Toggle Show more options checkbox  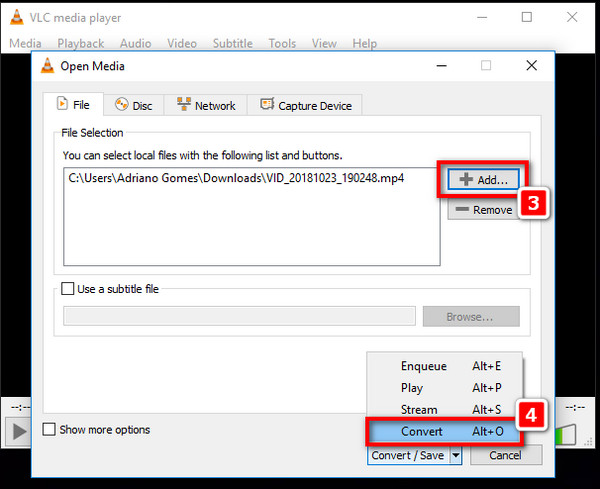pyautogui.click(x=49, y=429)
